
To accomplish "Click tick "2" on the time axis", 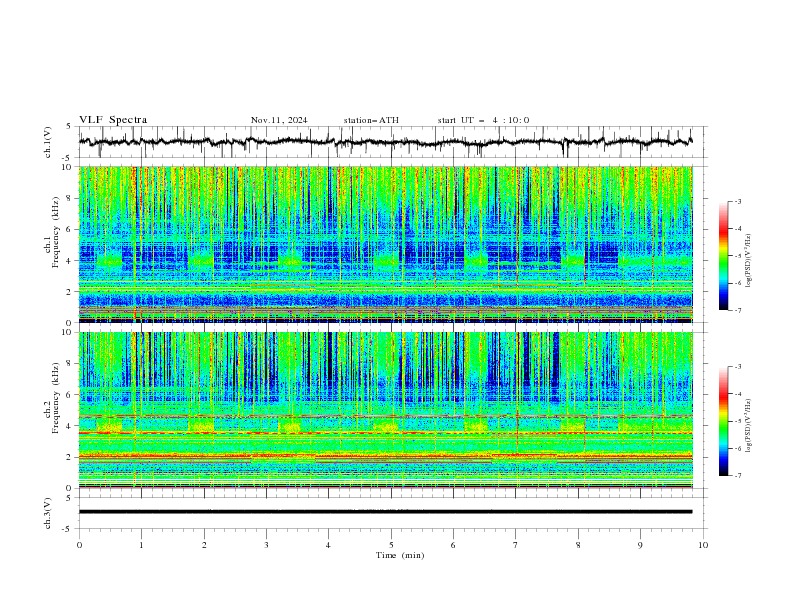I will 204,545.
